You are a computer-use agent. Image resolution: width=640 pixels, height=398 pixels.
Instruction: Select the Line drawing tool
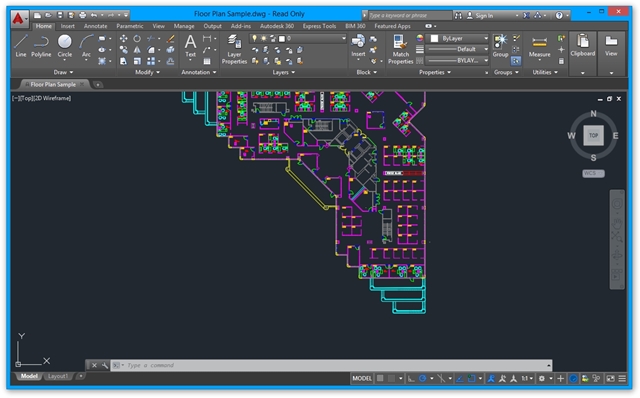[20, 46]
